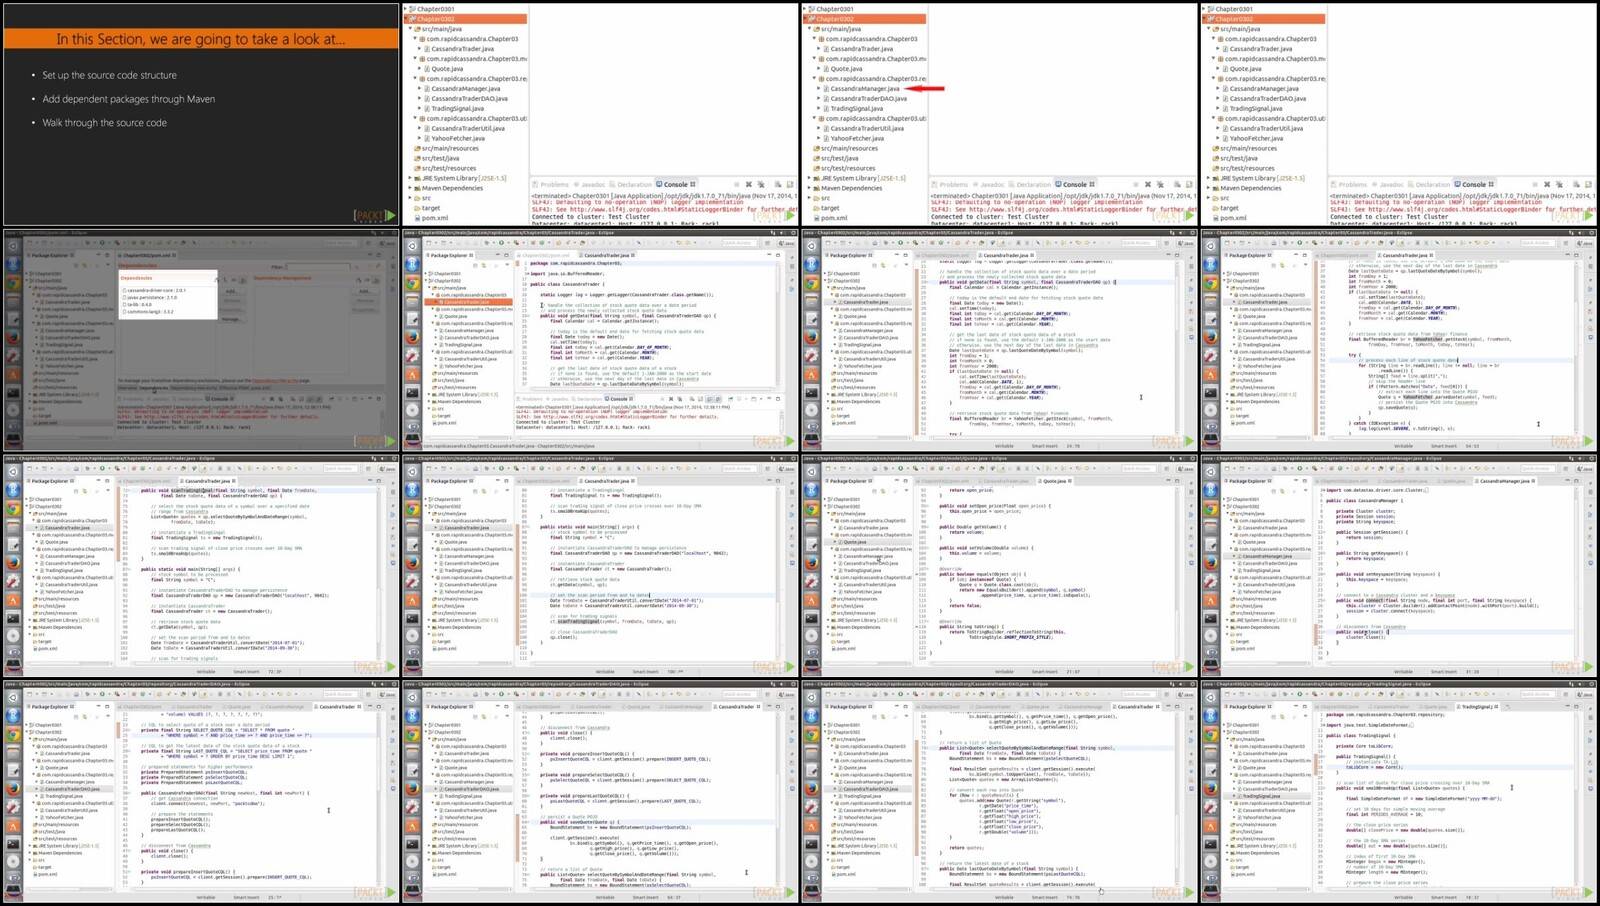Select CassandraTraderDAO.java in the red-arrow frame
This screenshot has width=1600, height=906.
click(x=869, y=99)
